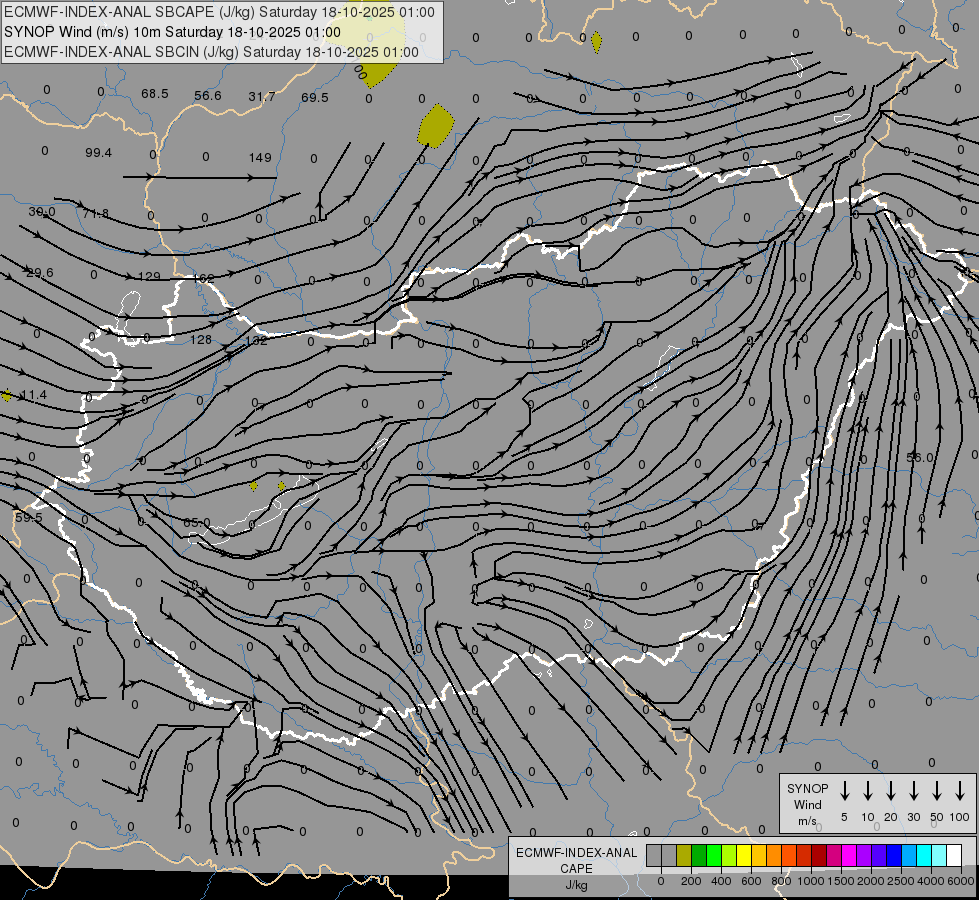
Task: Click the SBCAPE title line
Action: [x=219, y=12]
